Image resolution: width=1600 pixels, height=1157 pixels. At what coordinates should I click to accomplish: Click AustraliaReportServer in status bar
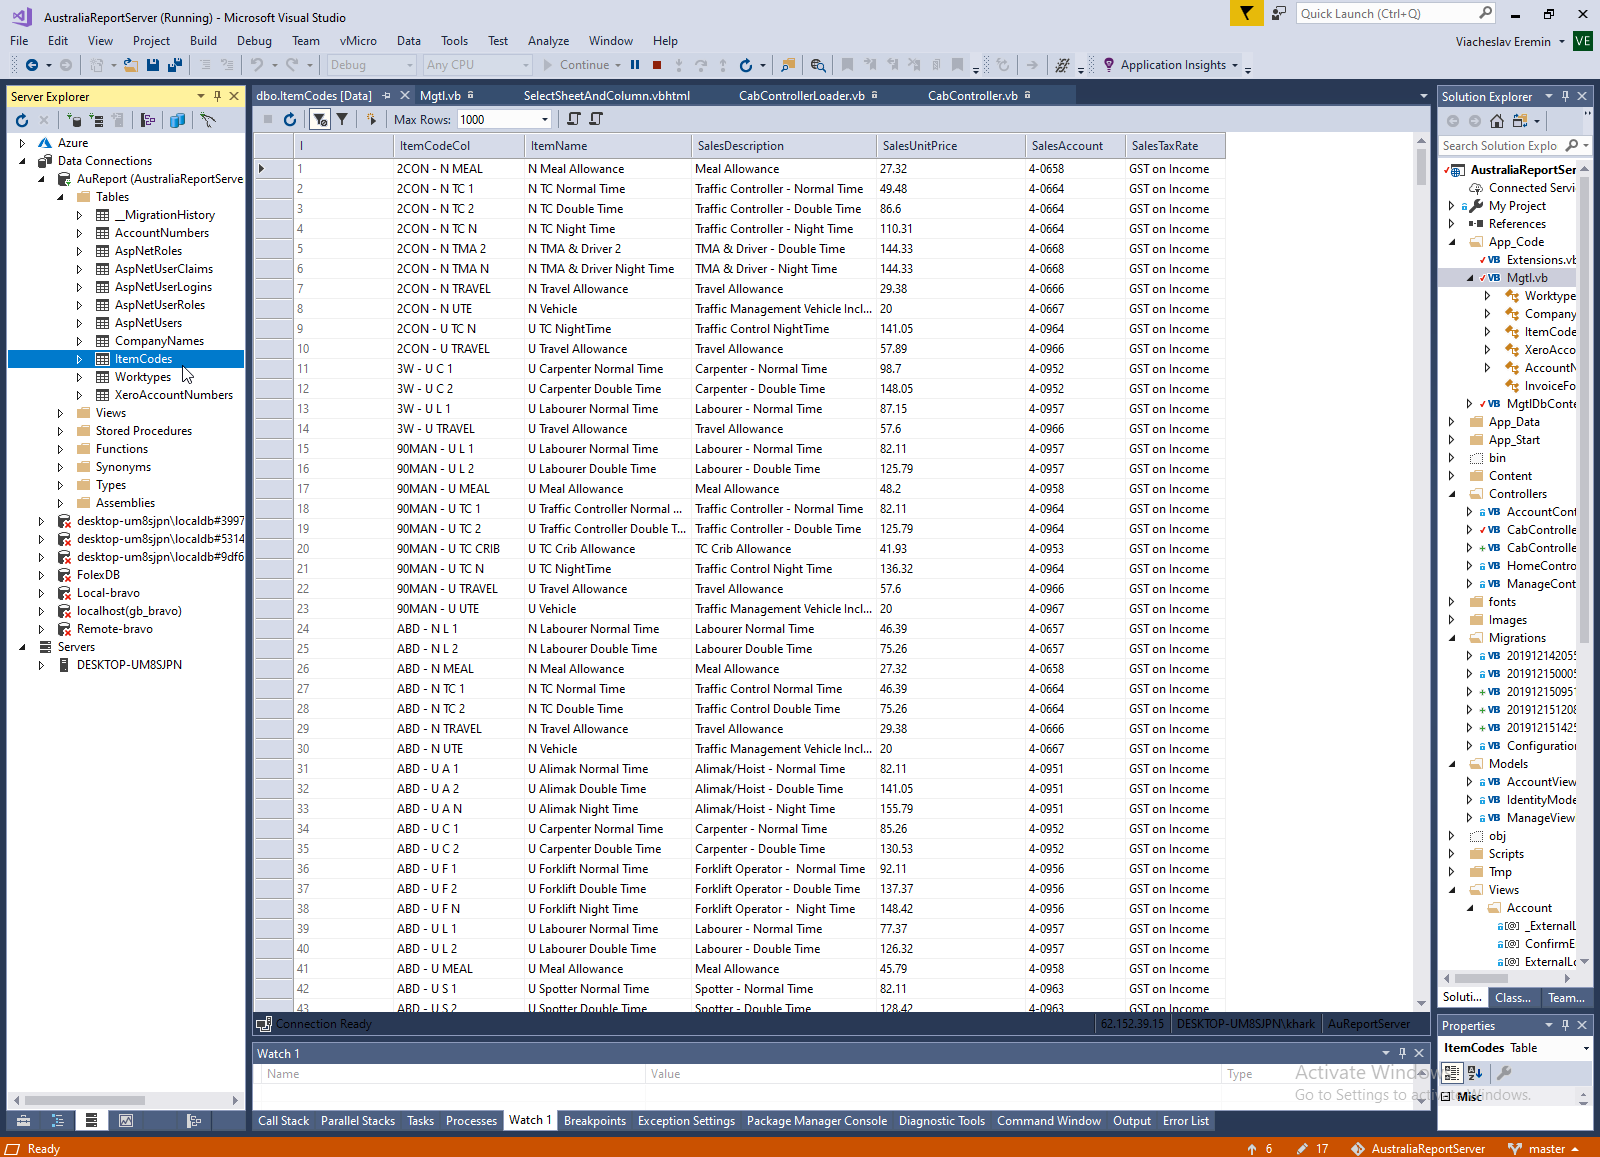pyautogui.click(x=1428, y=1149)
